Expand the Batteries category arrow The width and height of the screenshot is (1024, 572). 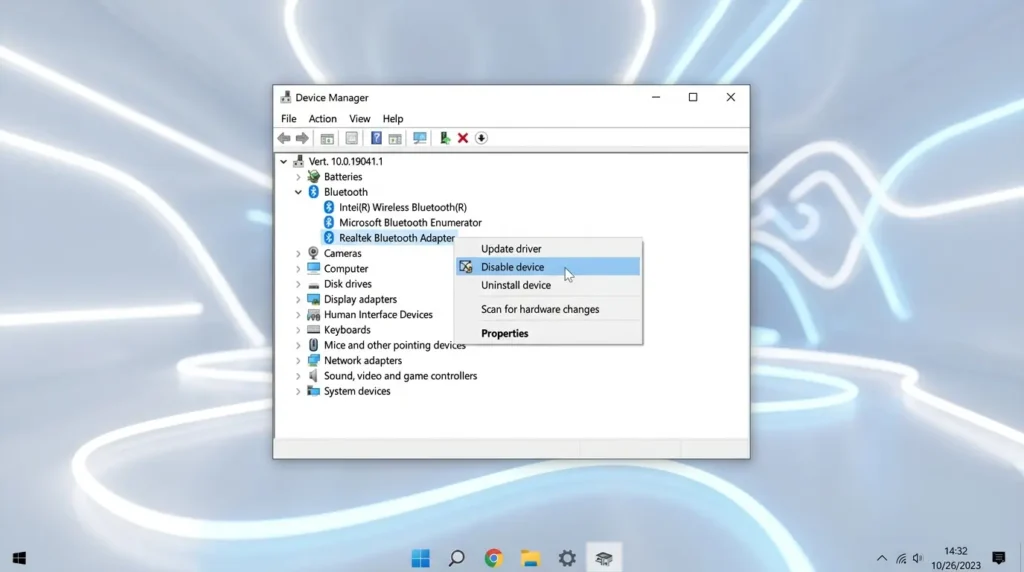(298, 177)
